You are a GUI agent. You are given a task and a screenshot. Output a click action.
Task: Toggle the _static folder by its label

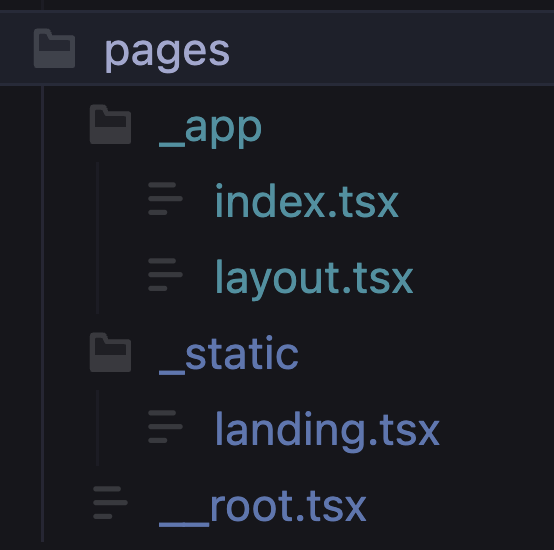[229, 355]
